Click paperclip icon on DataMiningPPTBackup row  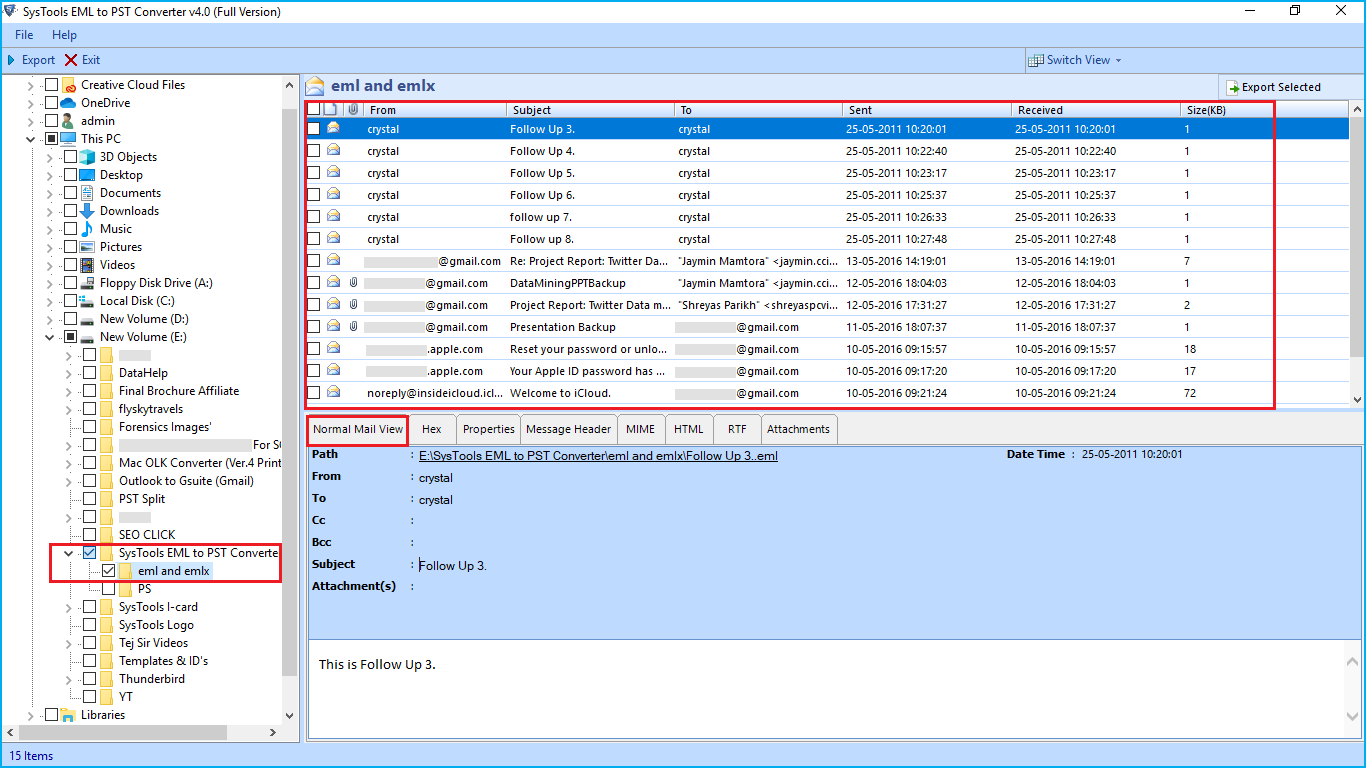(353, 283)
